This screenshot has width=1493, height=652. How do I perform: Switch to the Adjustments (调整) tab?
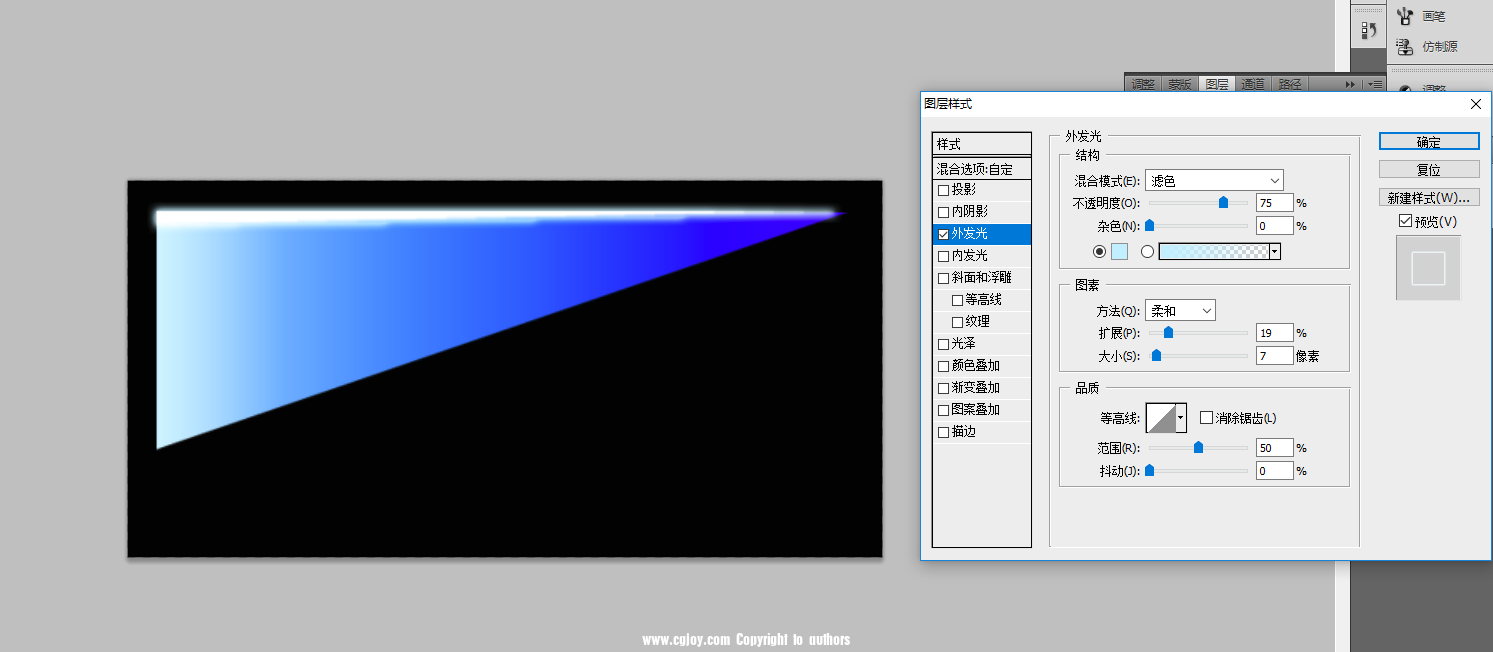pyautogui.click(x=1143, y=85)
